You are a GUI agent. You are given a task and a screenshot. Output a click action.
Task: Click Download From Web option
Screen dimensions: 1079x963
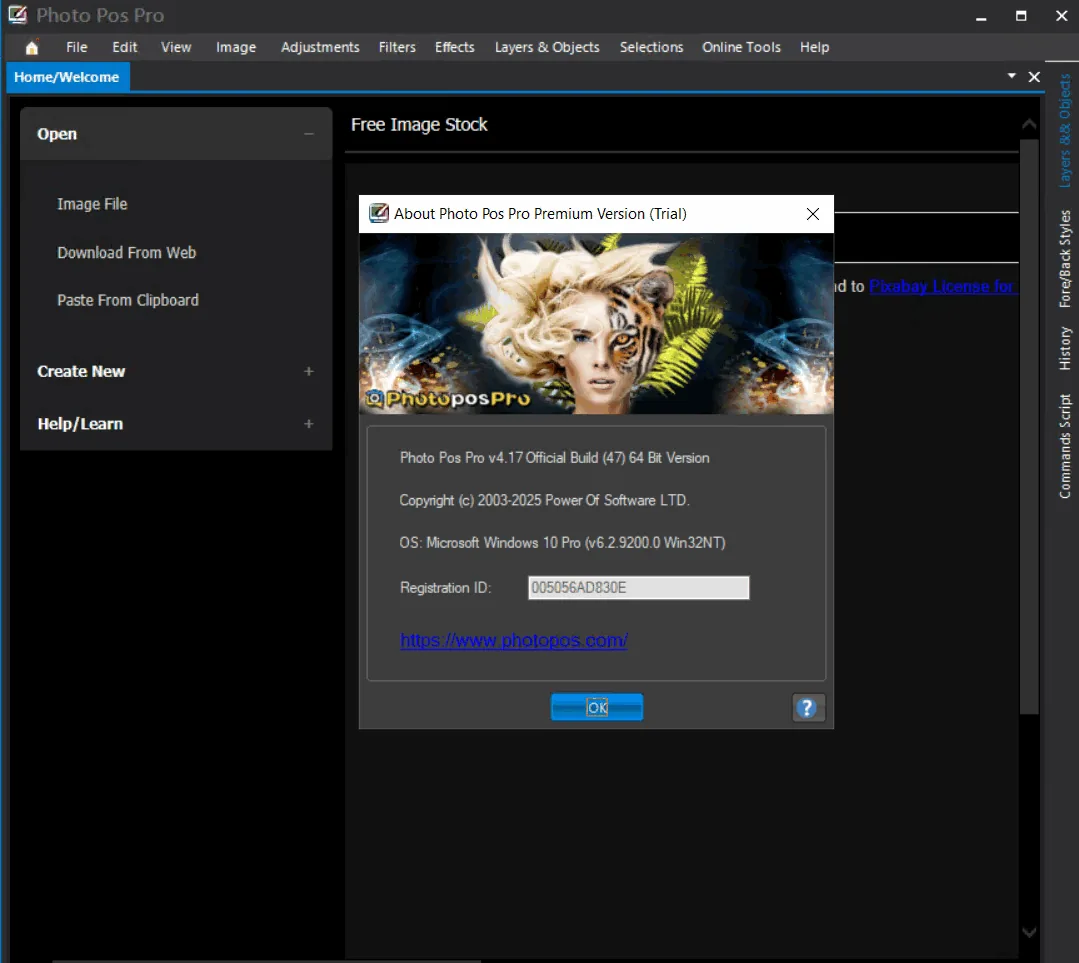[x=127, y=253]
